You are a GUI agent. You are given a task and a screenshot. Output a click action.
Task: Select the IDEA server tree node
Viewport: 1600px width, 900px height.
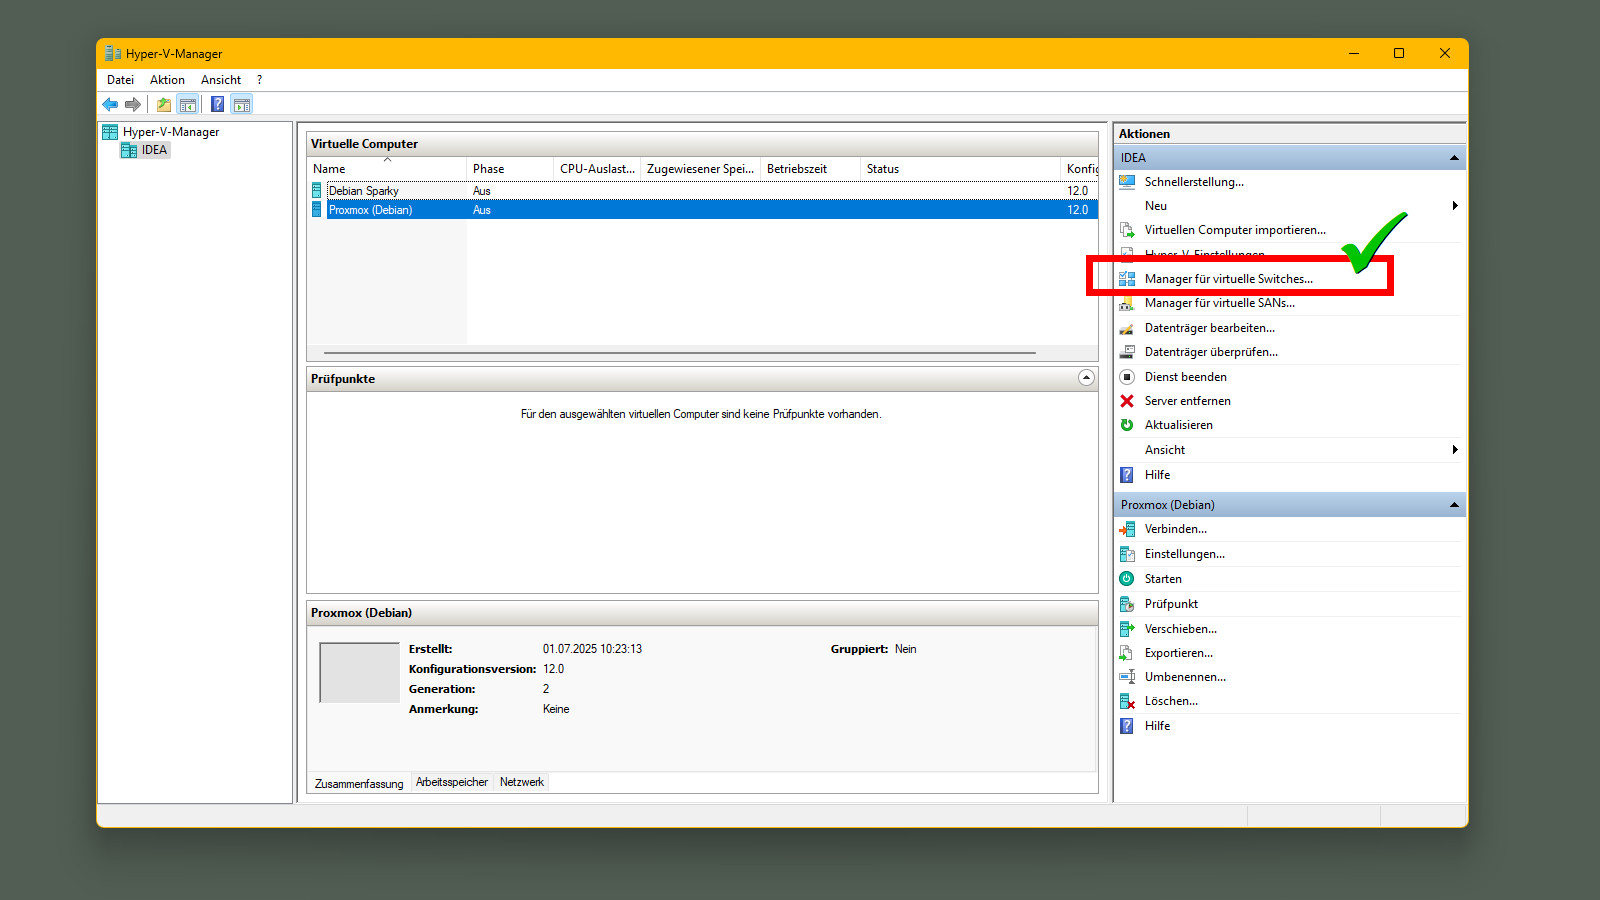[154, 150]
